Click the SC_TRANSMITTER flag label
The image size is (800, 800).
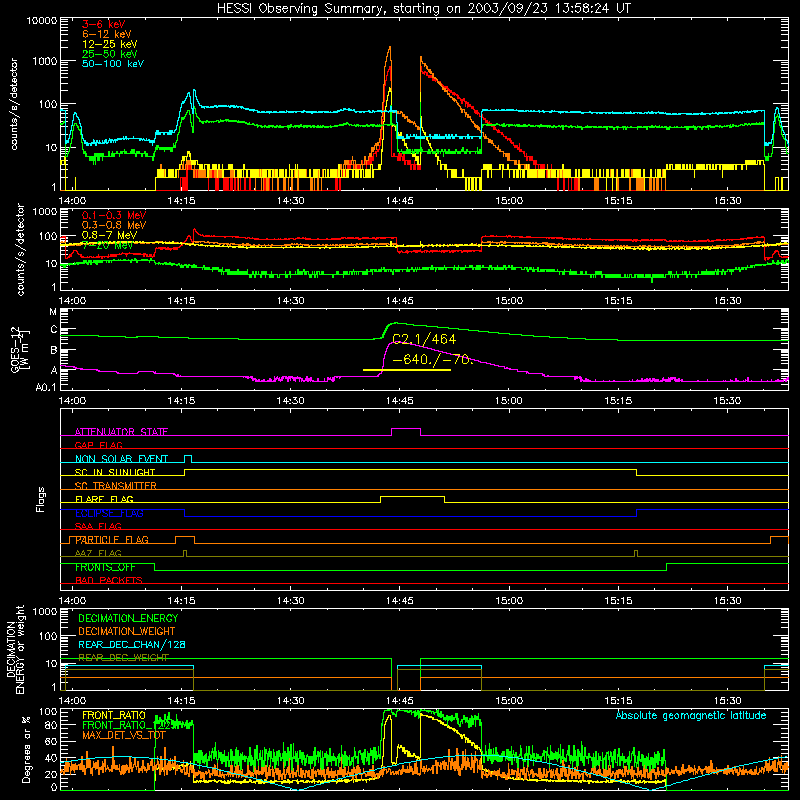point(115,485)
